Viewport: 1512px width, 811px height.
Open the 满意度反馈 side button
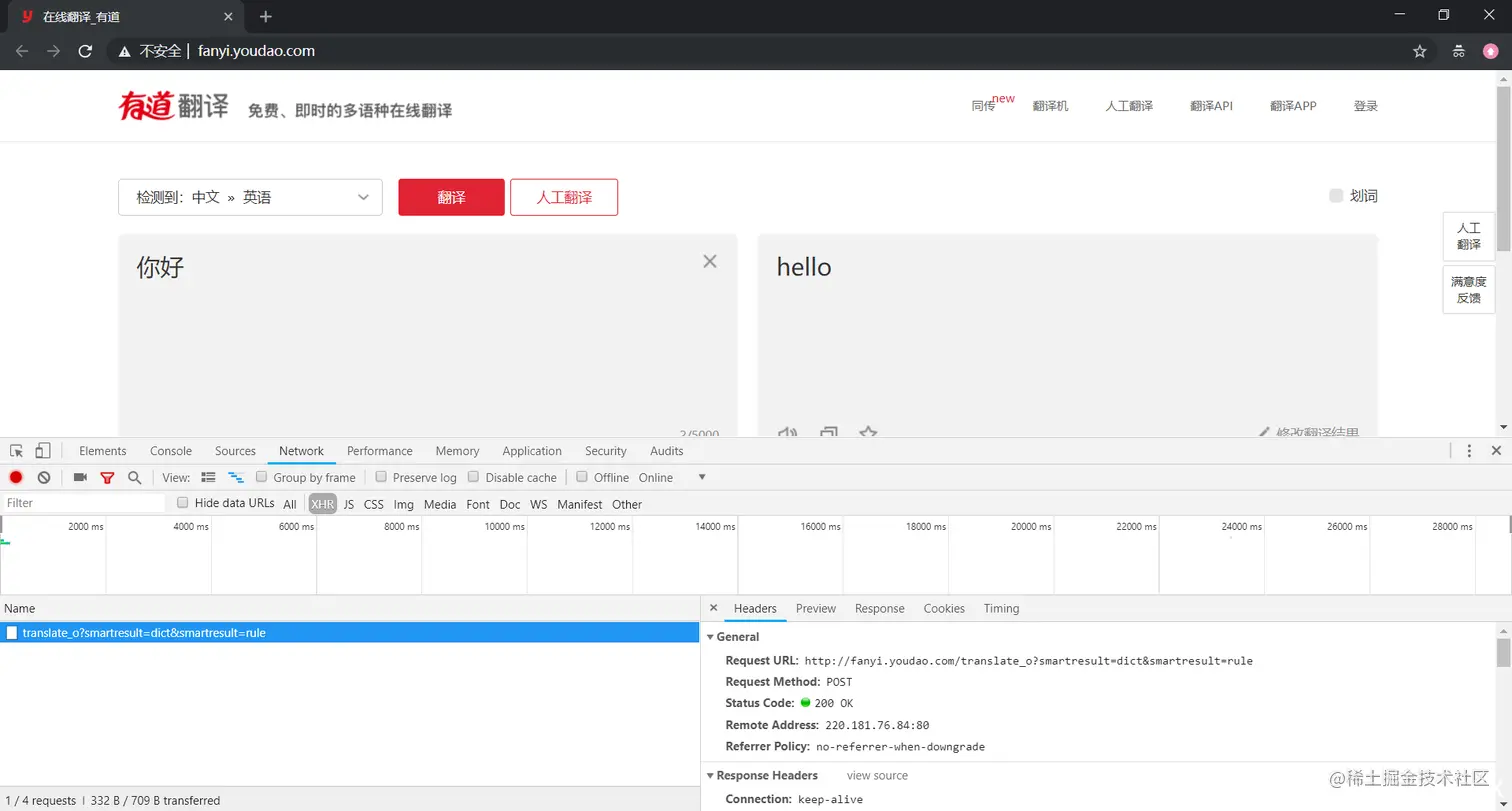click(x=1469, y=289)
